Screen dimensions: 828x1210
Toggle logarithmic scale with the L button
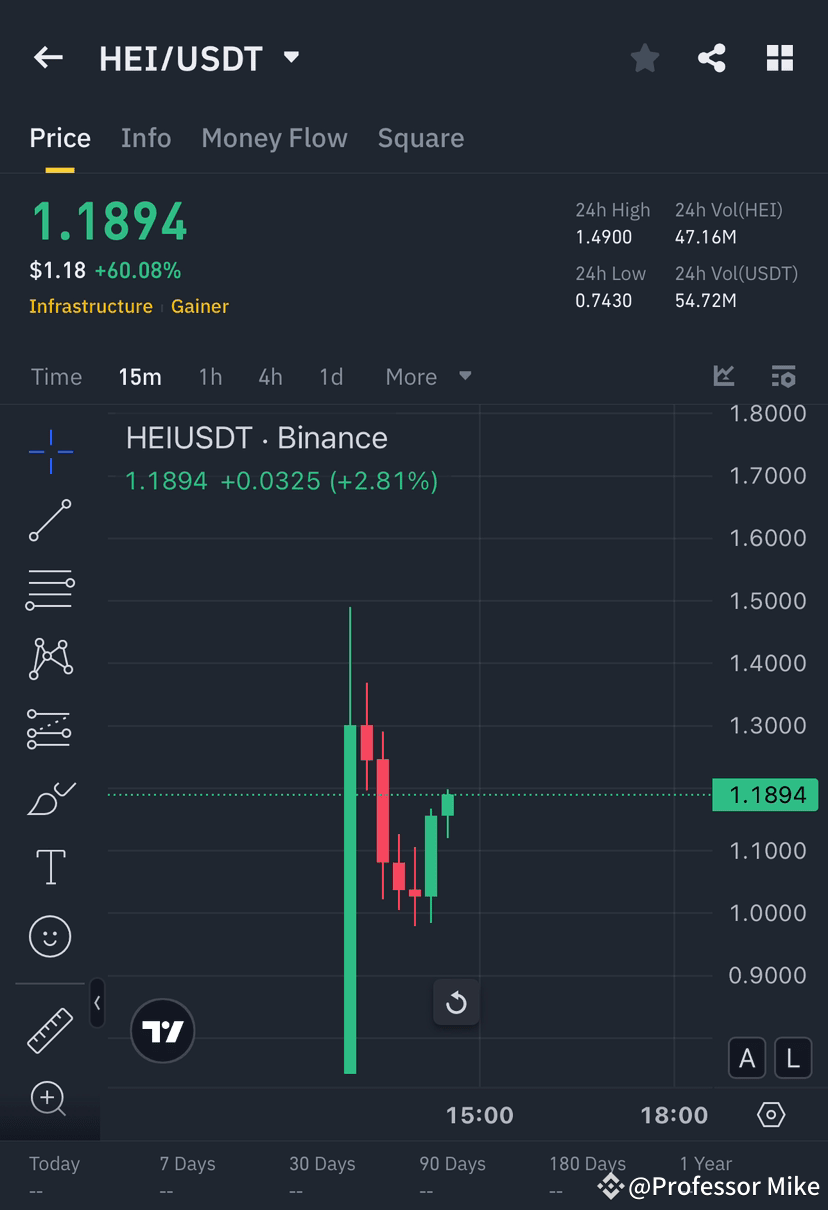coord(793,1058)
